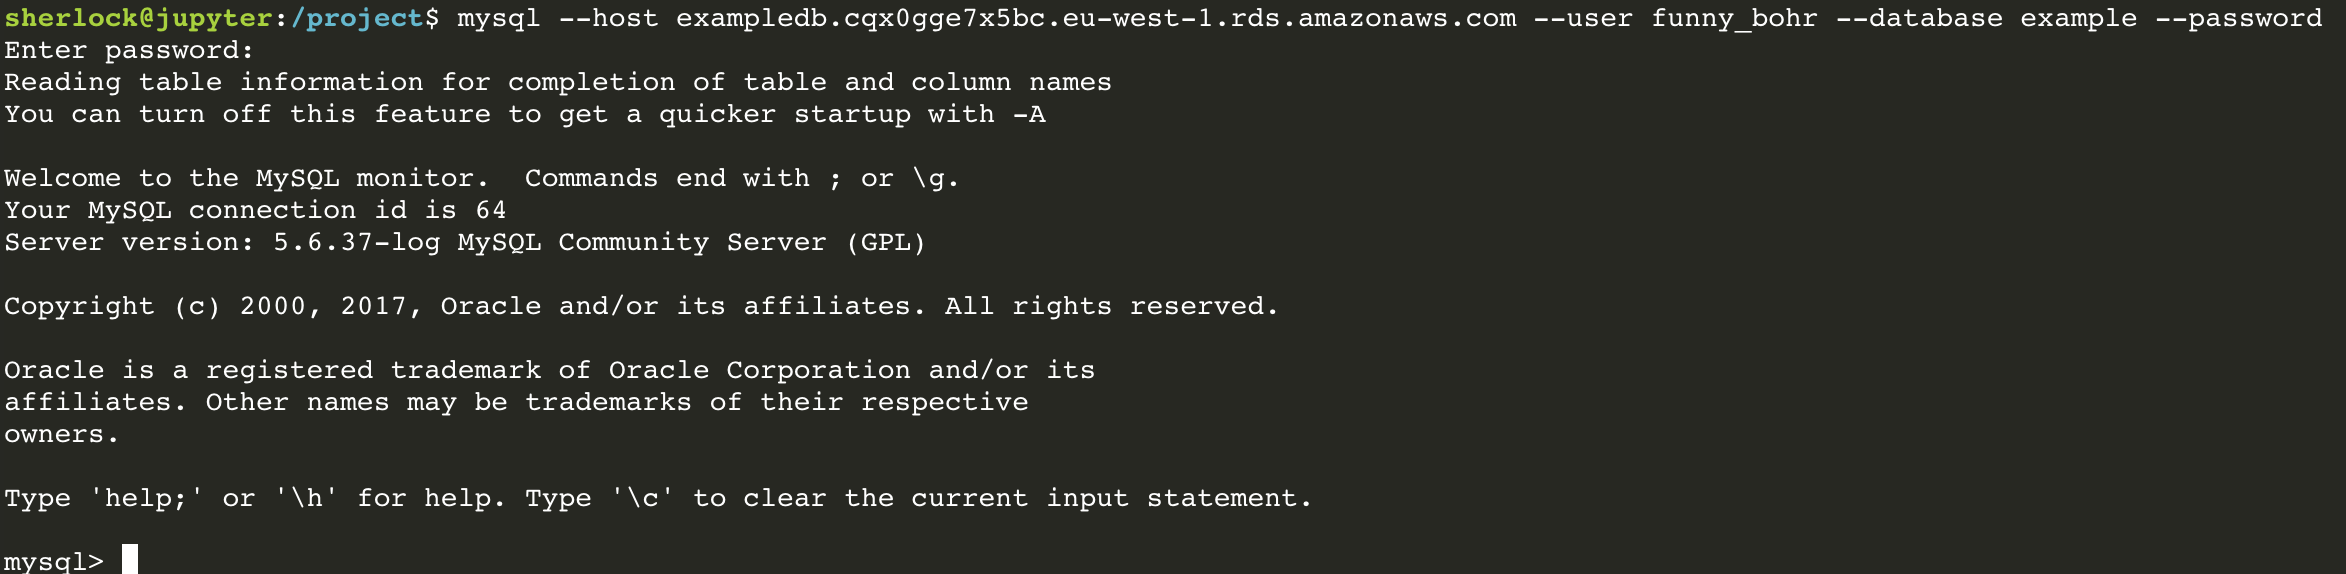Click the 'All rights reserved.' text
Viewport: 2346px width, 574px height.
tap(1111, 306)
